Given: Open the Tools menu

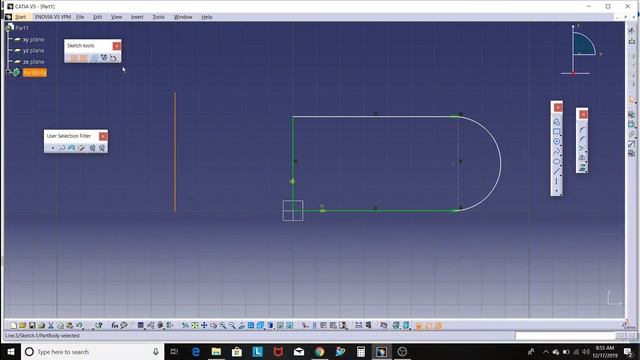Looking at the screenshot, I should click(158, 17).
